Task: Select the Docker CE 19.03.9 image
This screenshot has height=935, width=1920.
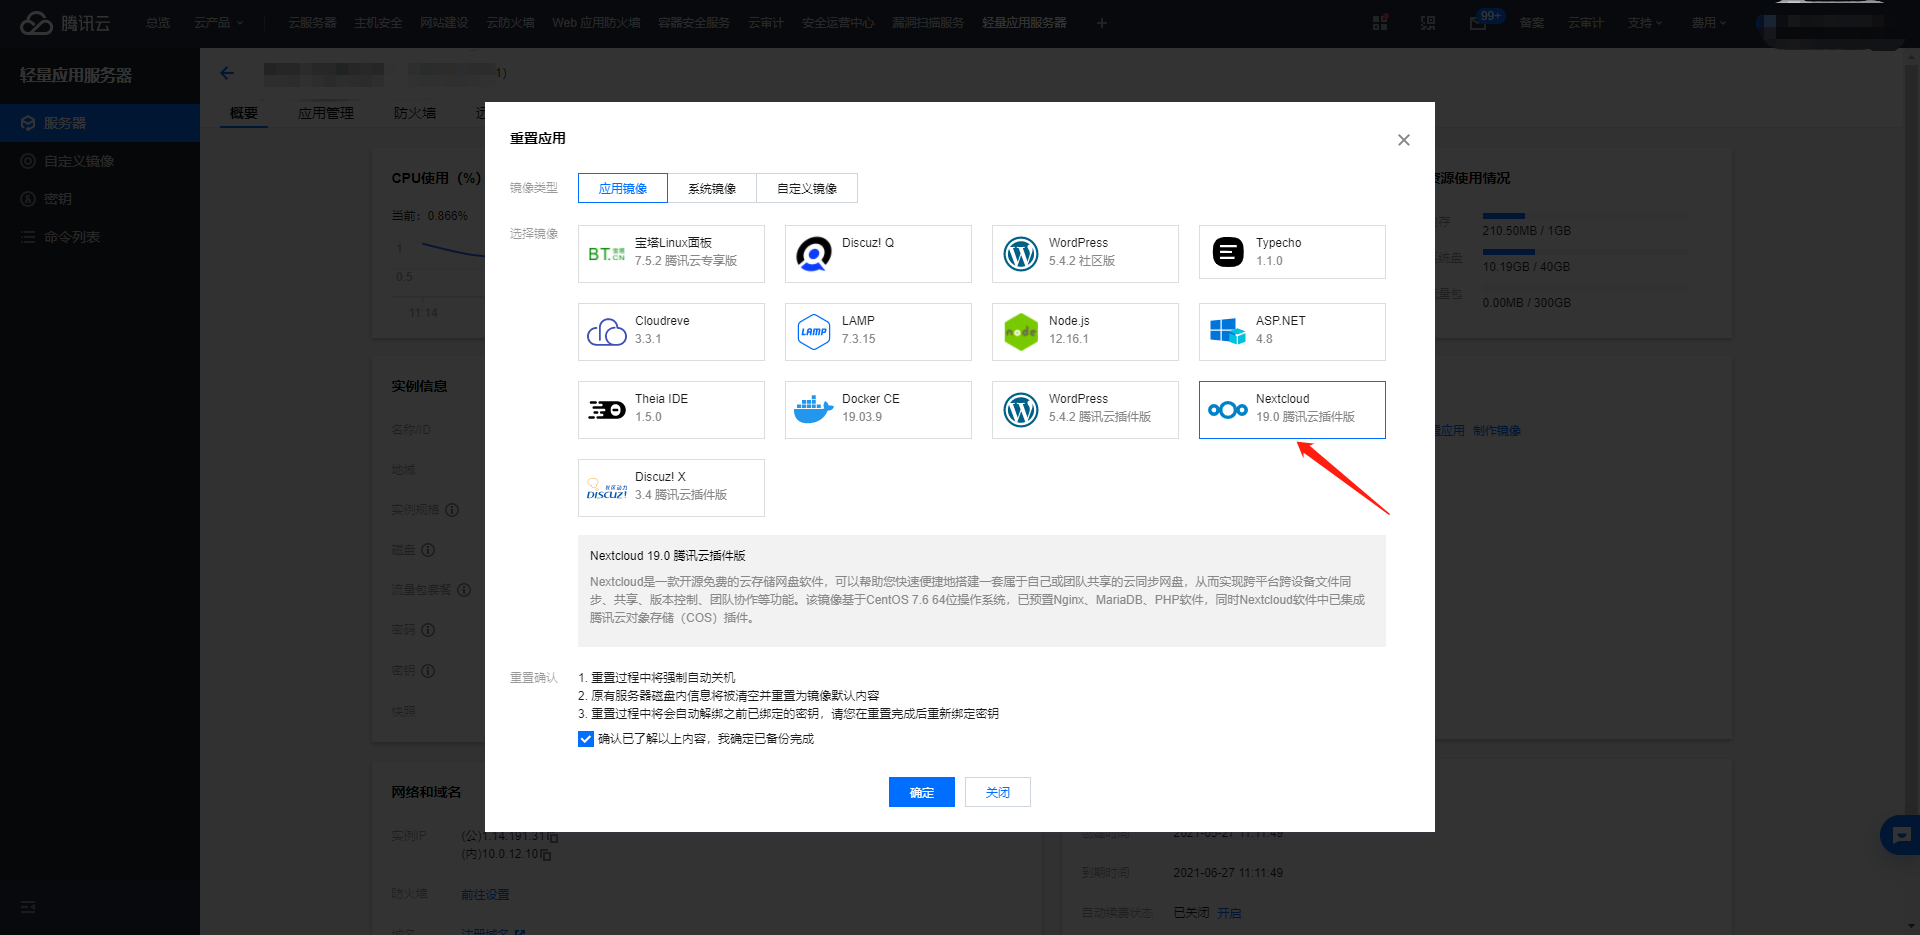Action: [878, 410]
